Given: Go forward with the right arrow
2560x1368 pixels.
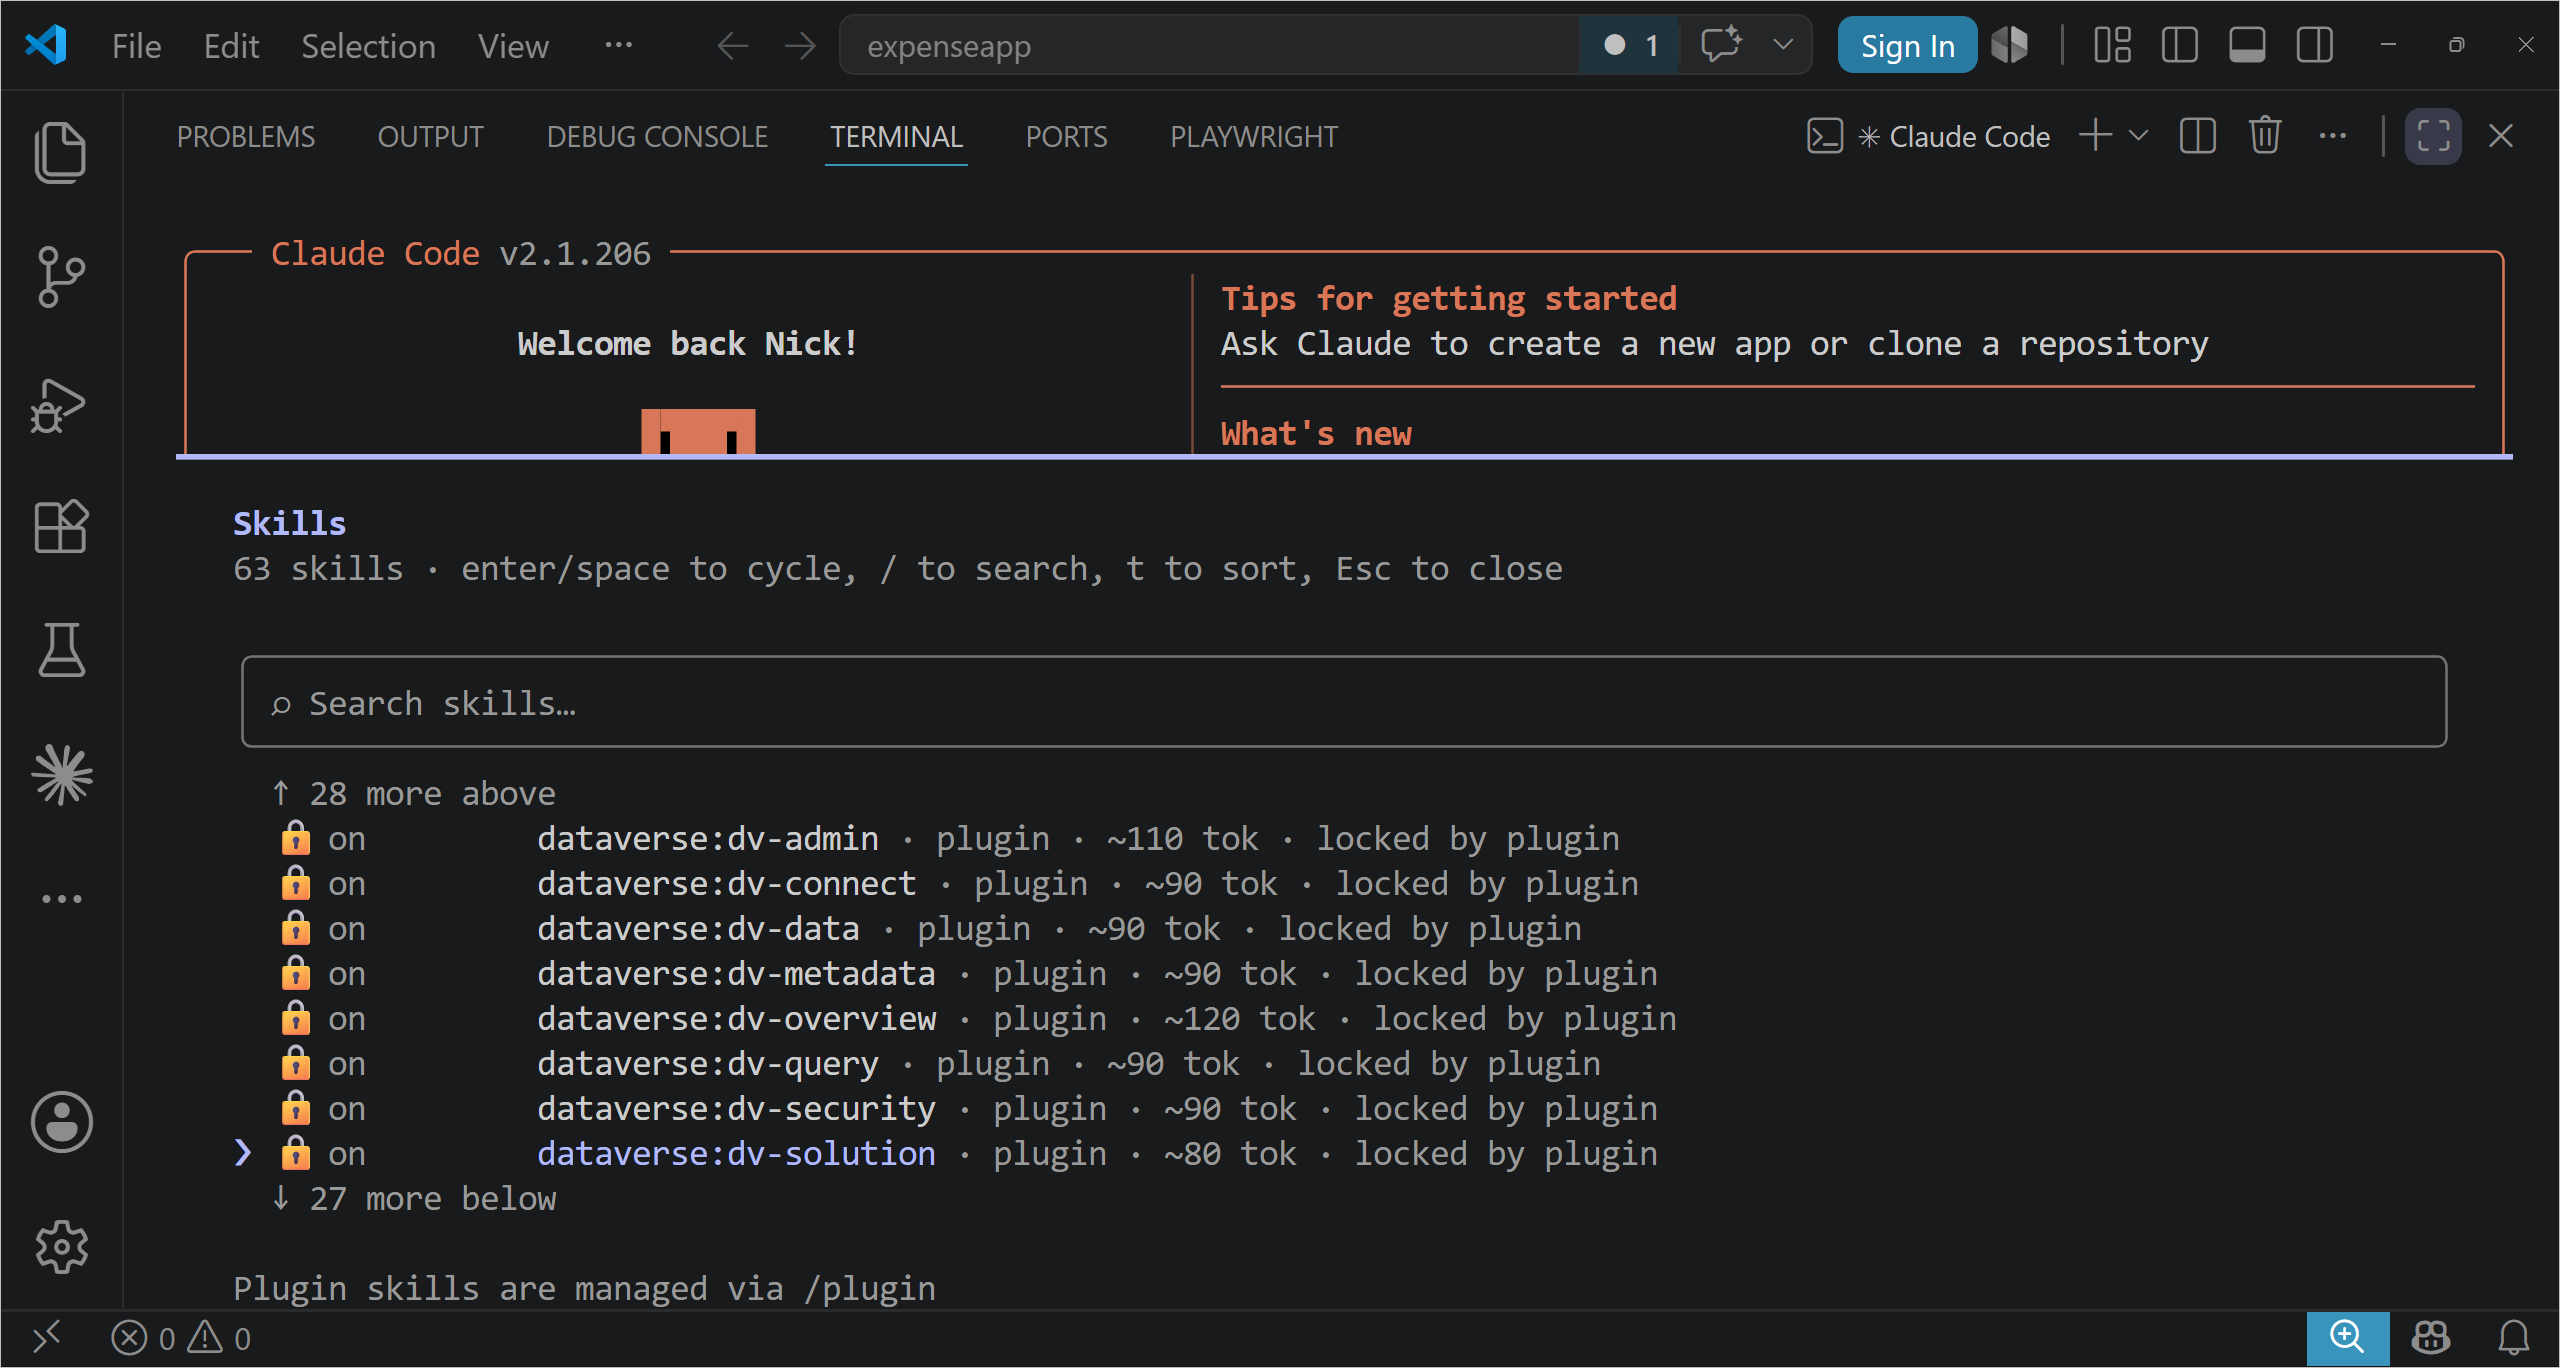Looking at the screenshot, I should (800, 46).
